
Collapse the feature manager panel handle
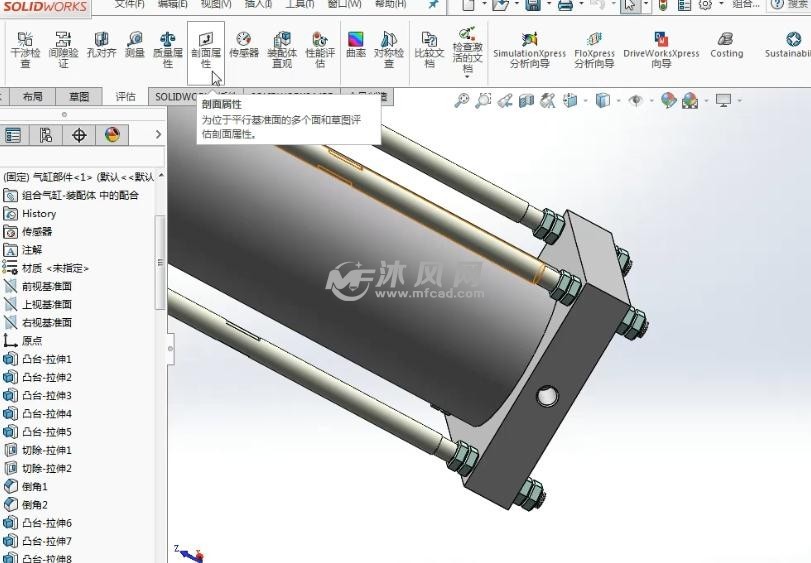coord(170,348)
